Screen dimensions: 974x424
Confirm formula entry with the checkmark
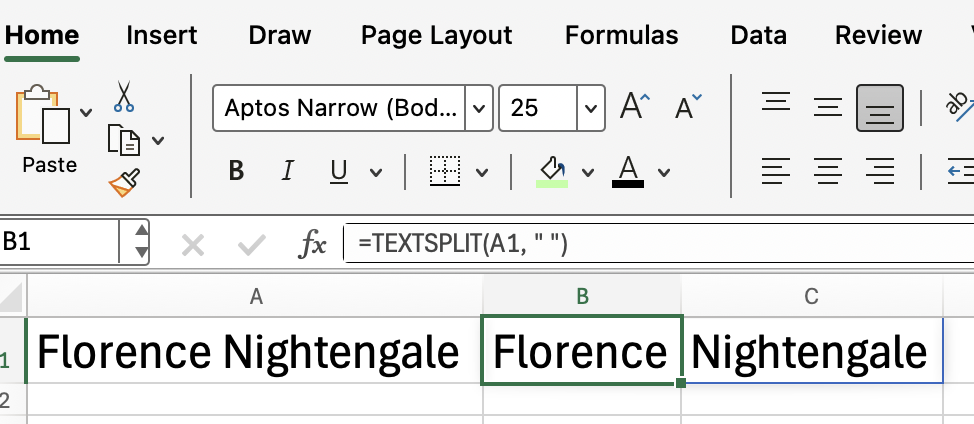click(252, 246)
